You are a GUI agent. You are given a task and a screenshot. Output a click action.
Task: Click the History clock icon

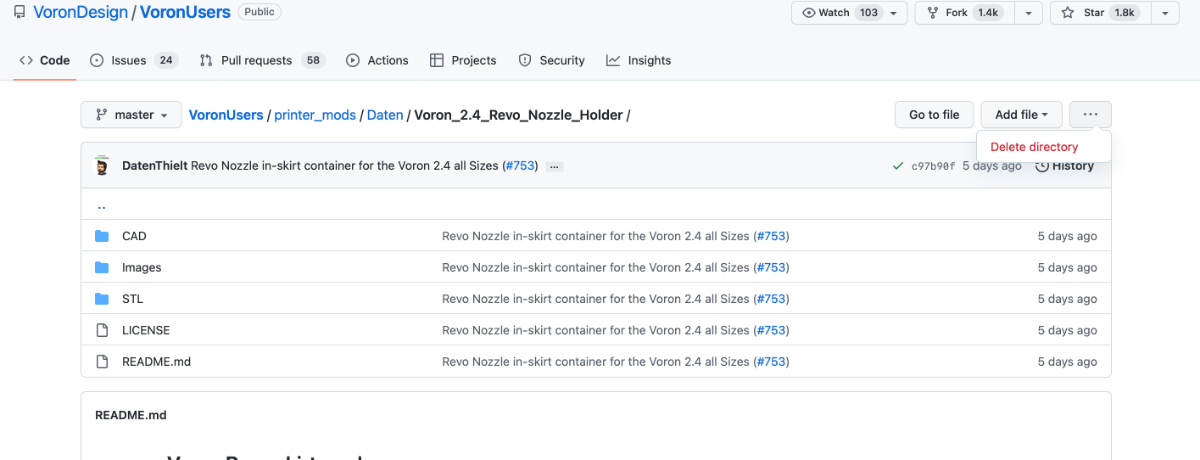(x=1041, y=166)
